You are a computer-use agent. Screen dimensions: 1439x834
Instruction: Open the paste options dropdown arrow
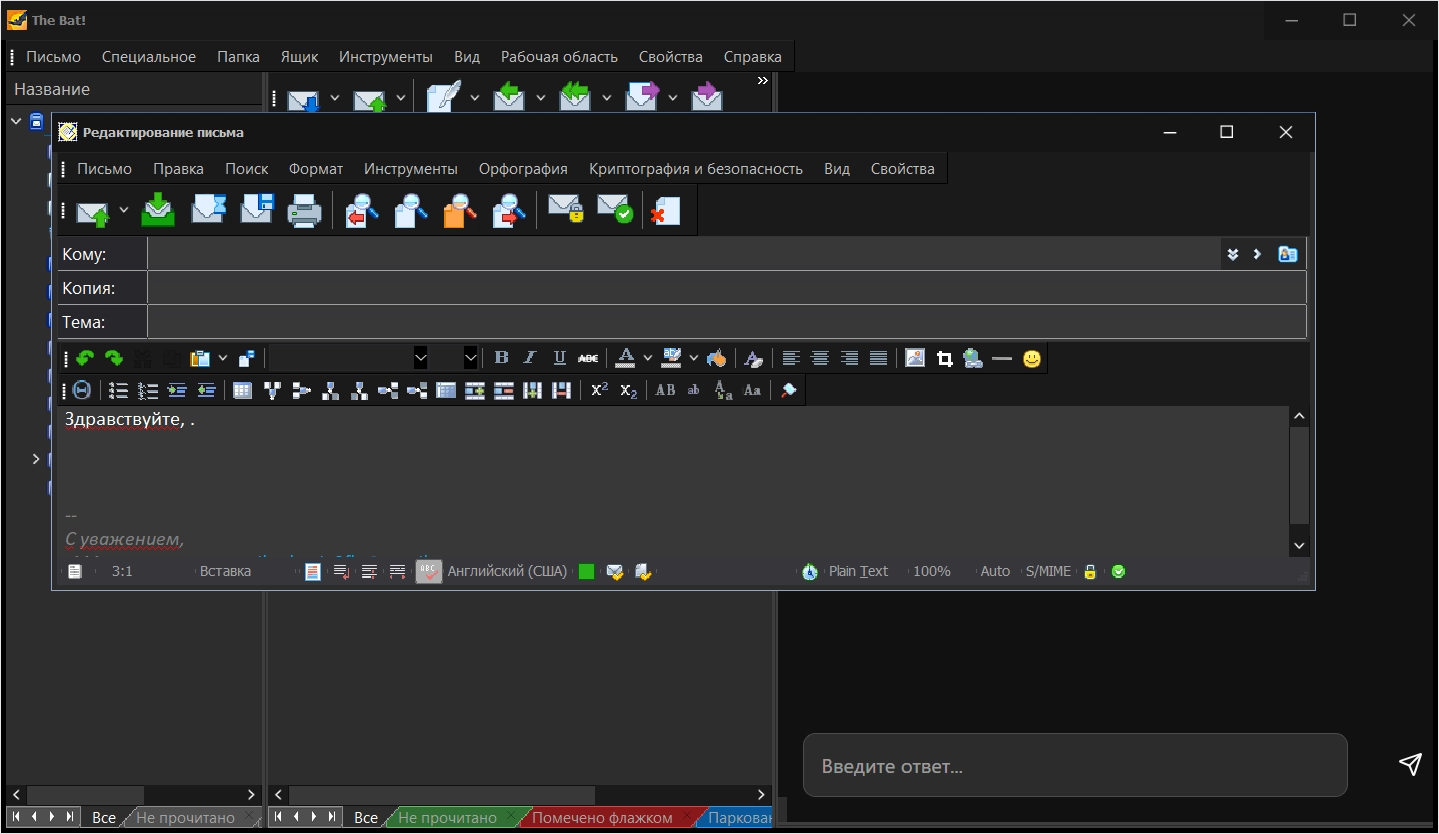pos(223,358)
